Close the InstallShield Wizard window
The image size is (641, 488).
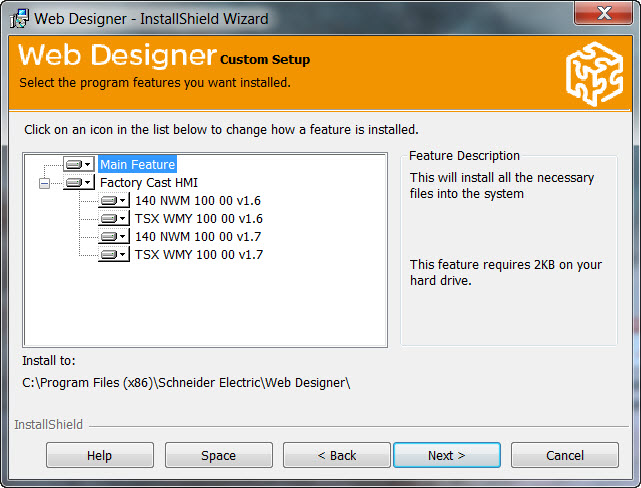coord(604,13)
